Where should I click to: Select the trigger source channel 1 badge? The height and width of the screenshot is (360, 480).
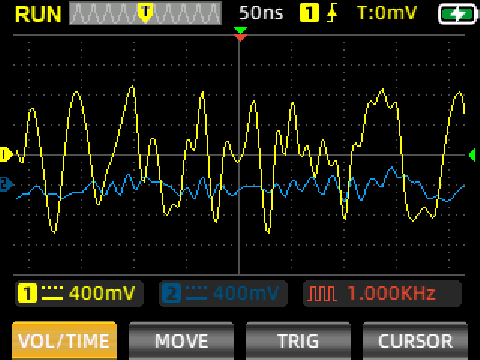[x=309, y=13]
